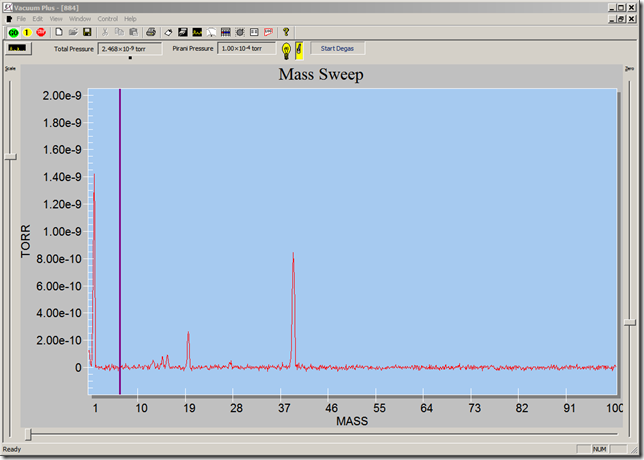
Task: Click the red-outlined chart icon before the help icon
Action: click(269, 32)
